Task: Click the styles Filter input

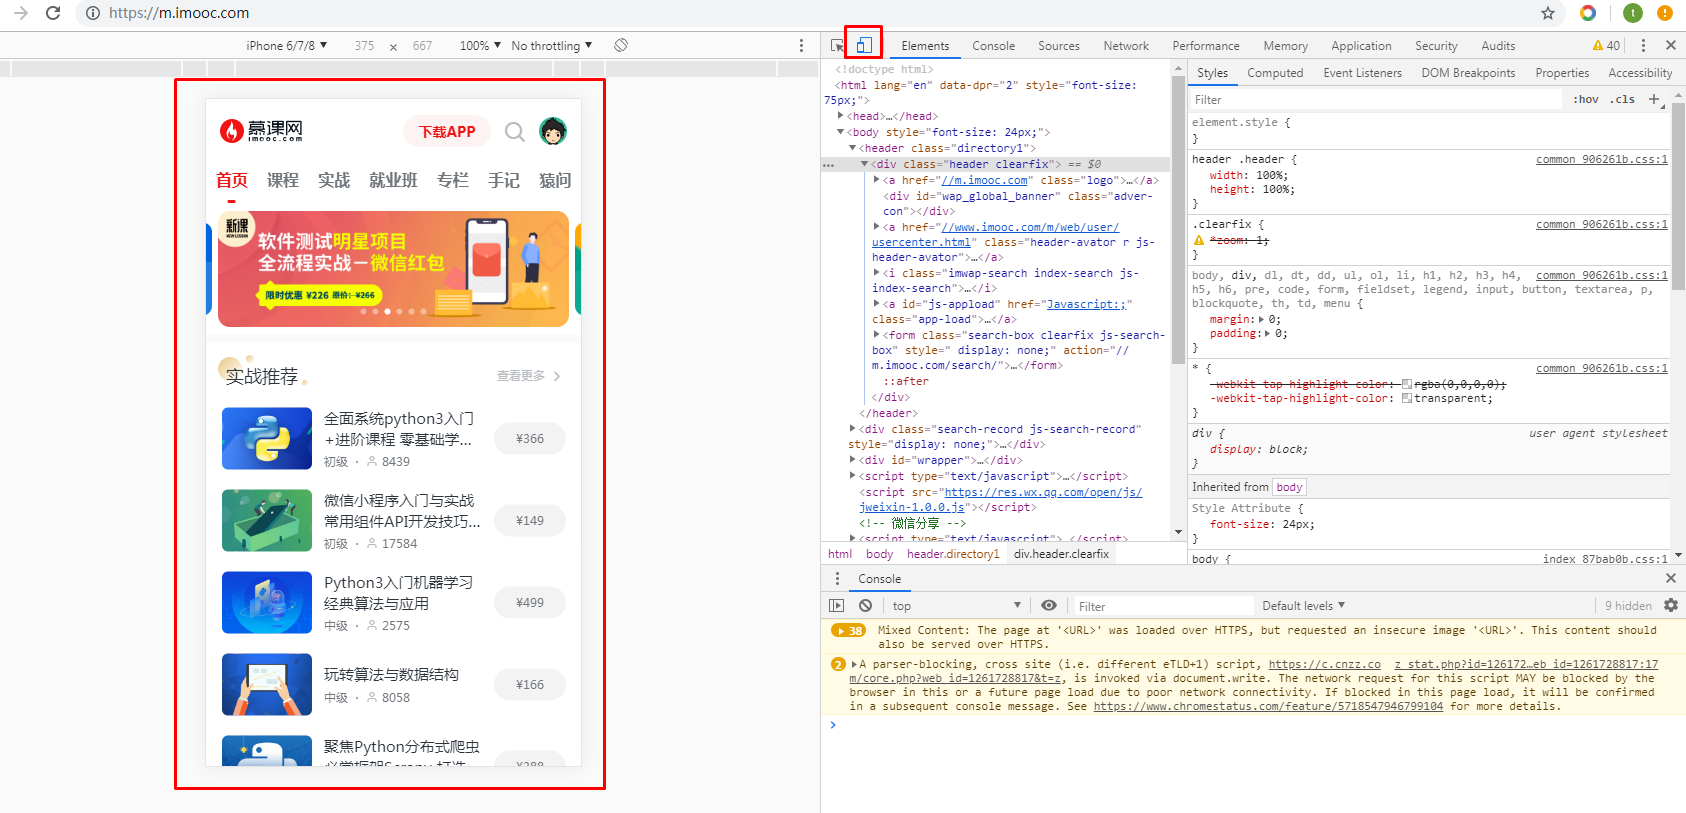Action: tap(1375, 99)
